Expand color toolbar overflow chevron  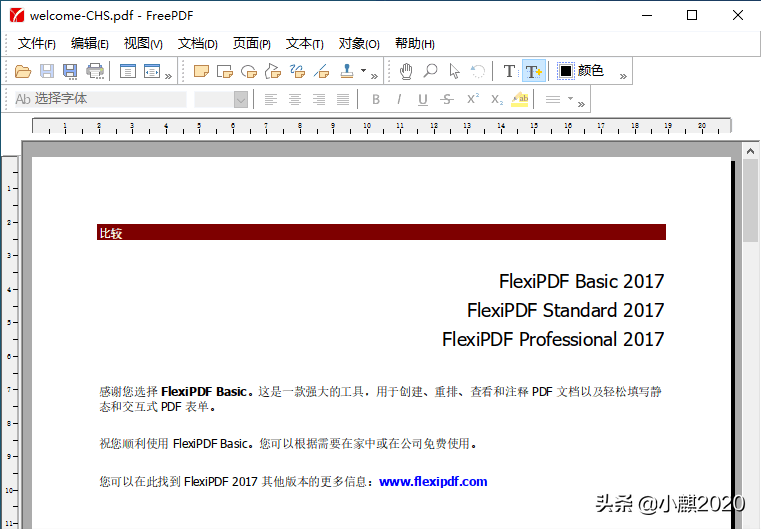pyautogui.click(x=623, y=76)
